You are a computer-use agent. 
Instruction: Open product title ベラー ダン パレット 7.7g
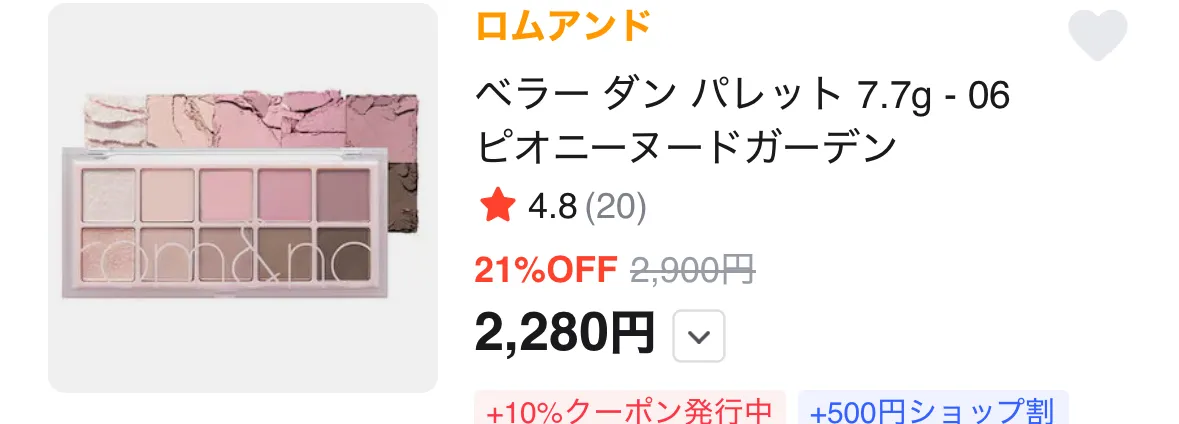coord(742,96)
